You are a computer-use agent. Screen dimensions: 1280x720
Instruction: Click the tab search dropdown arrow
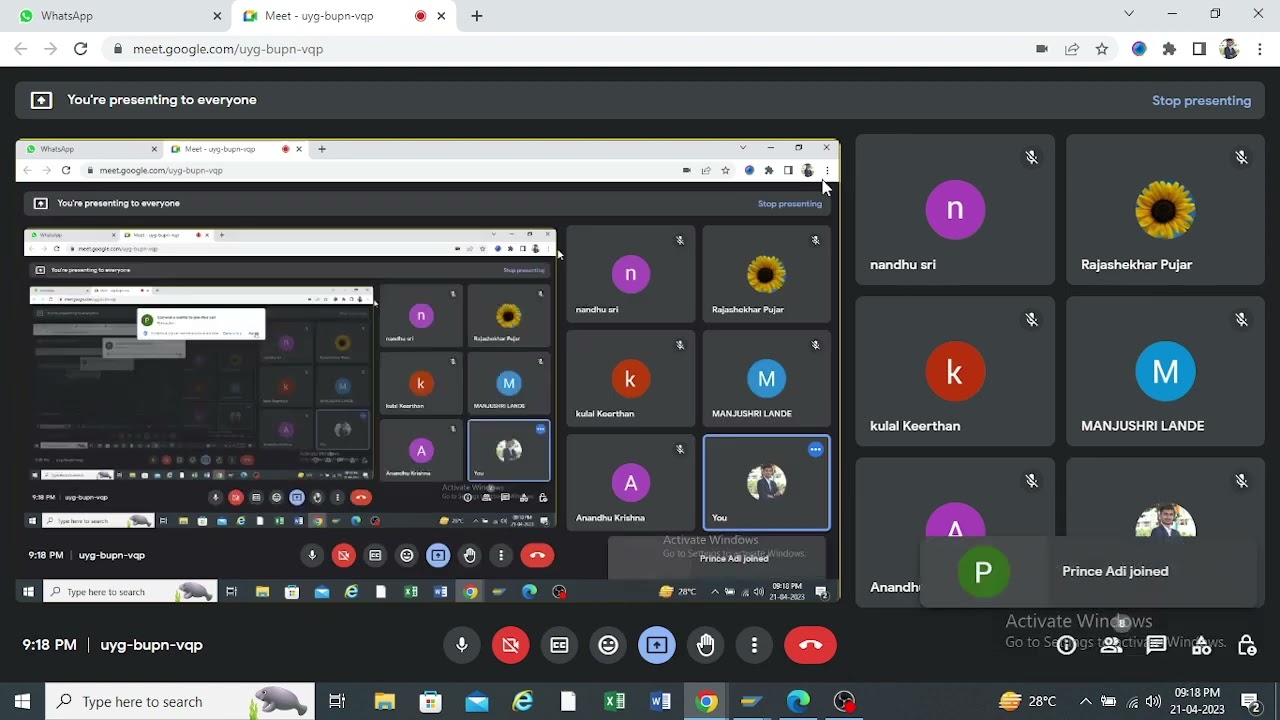point(1129,14)
